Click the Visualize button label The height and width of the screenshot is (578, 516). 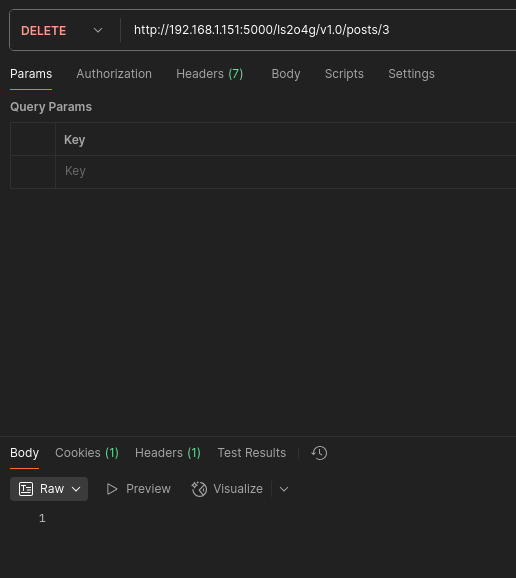tap(238, 489)
